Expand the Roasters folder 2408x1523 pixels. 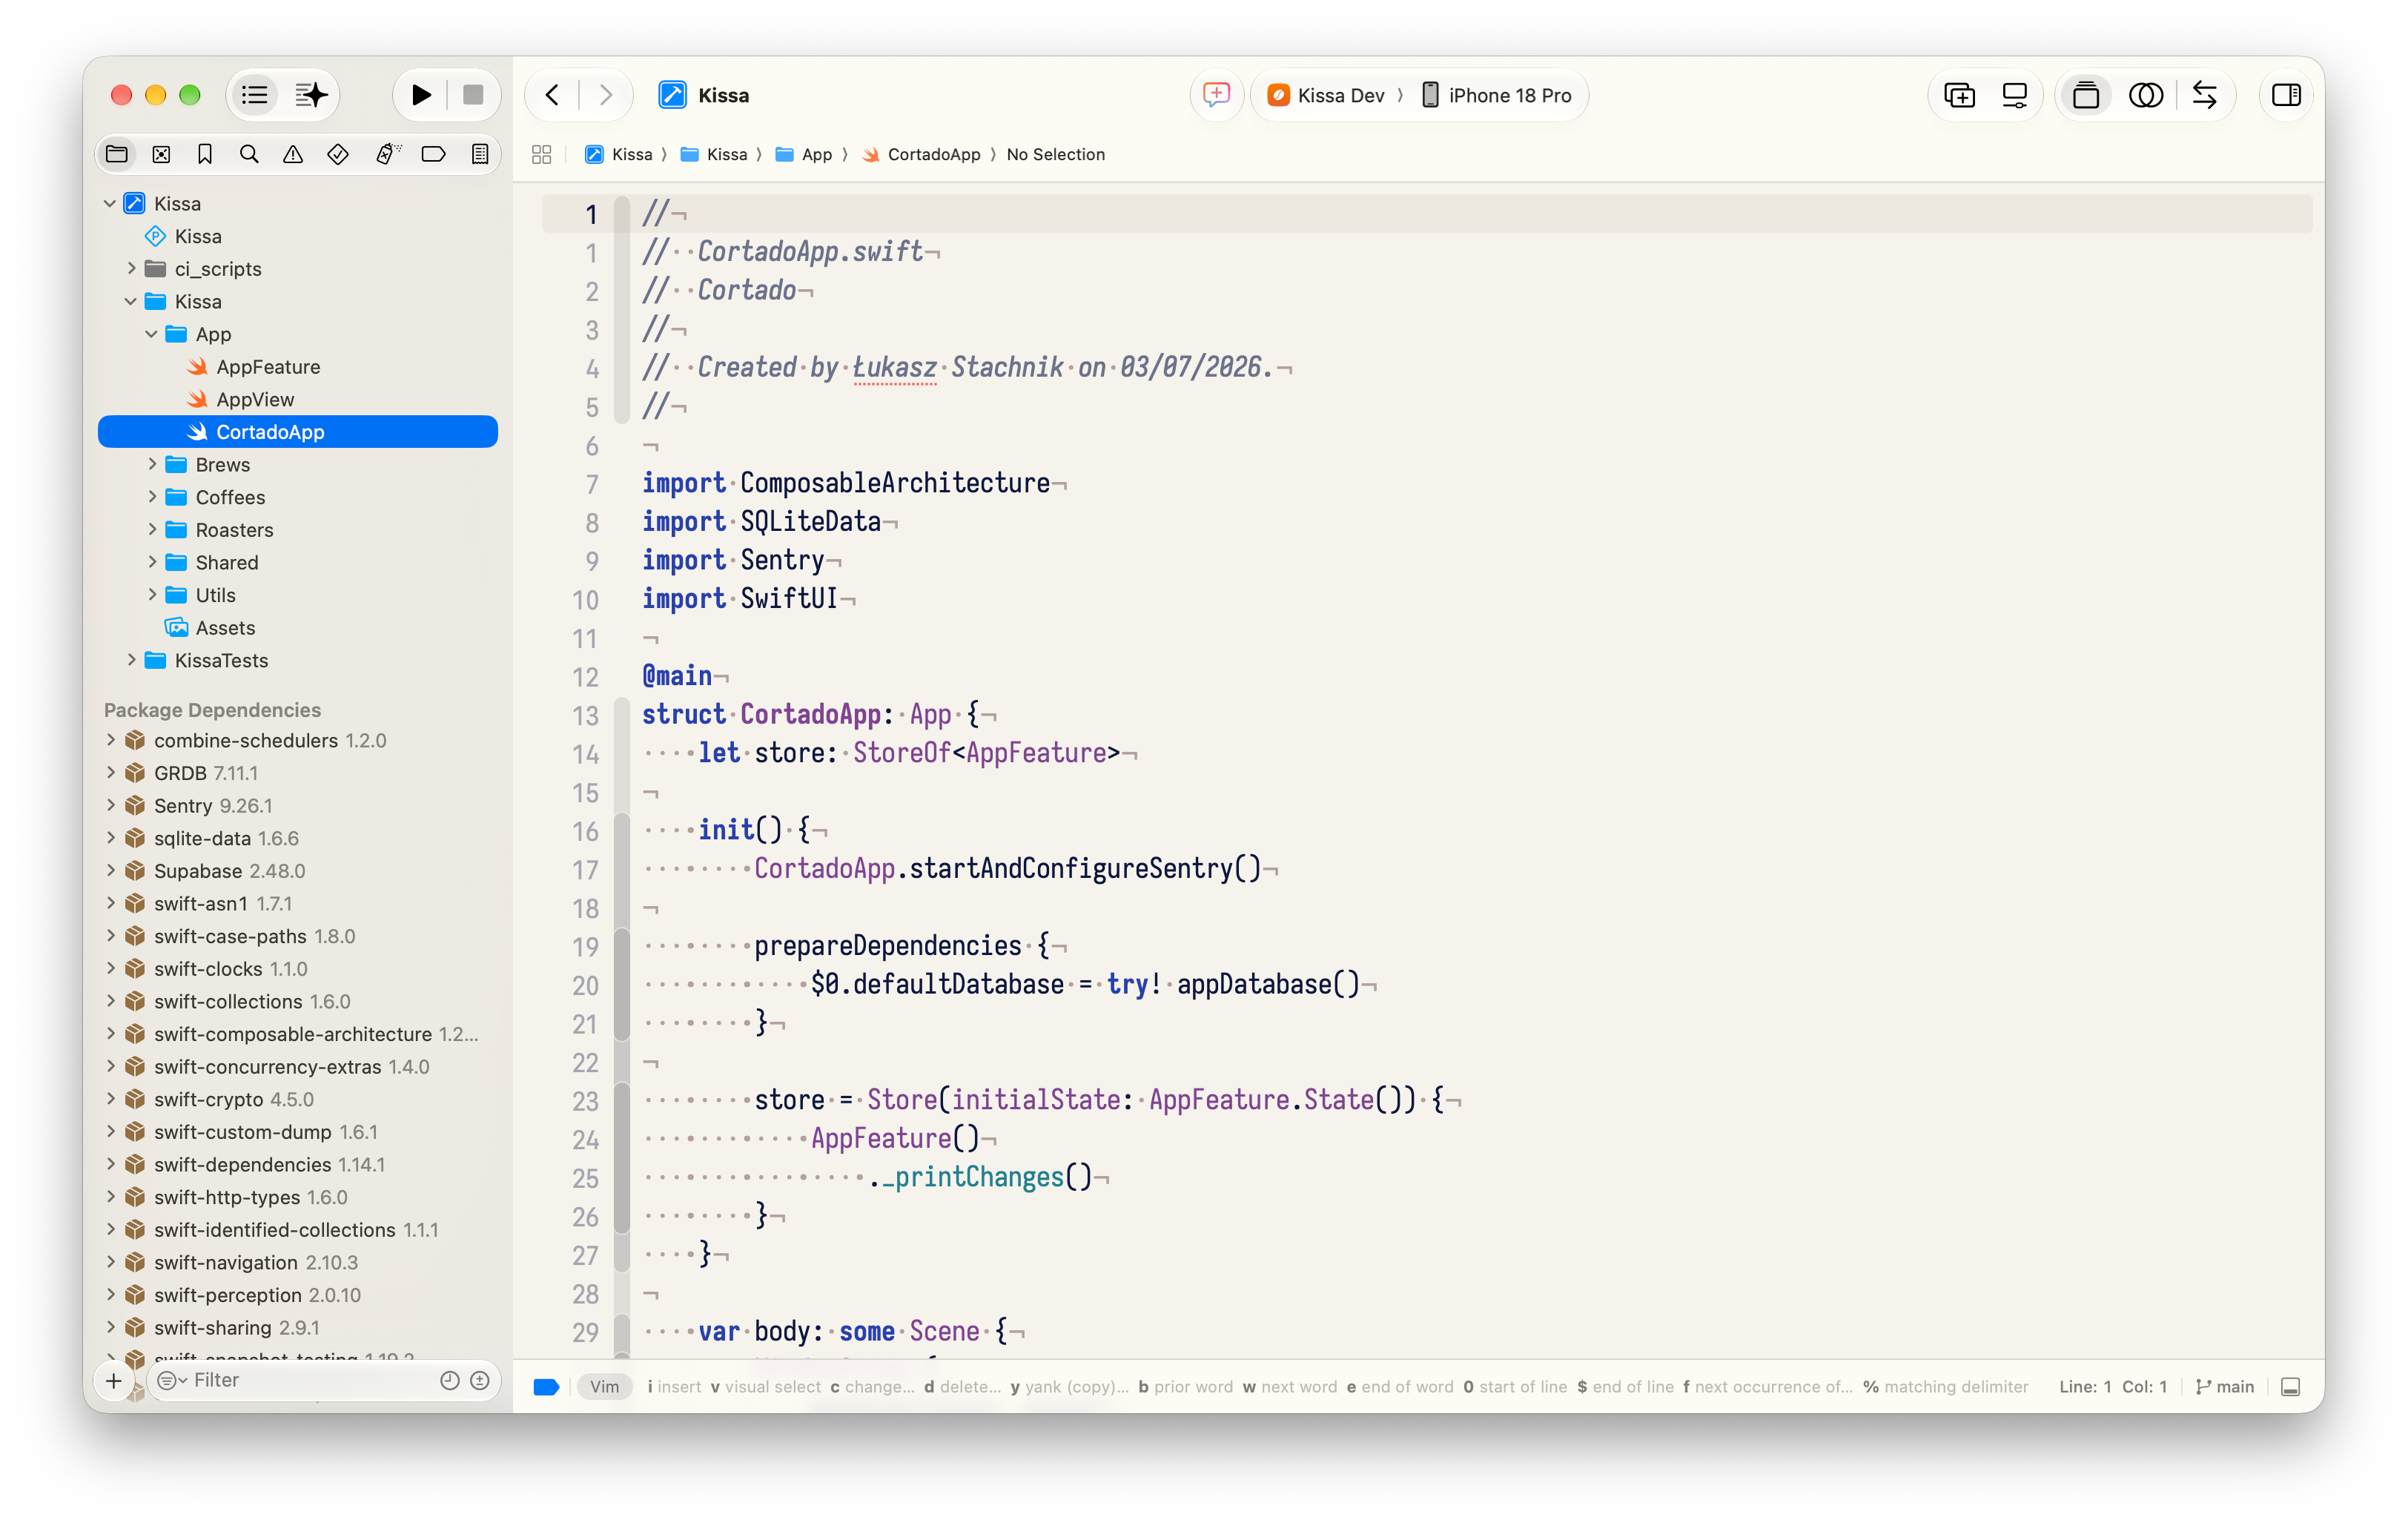[x=152, y=529]
